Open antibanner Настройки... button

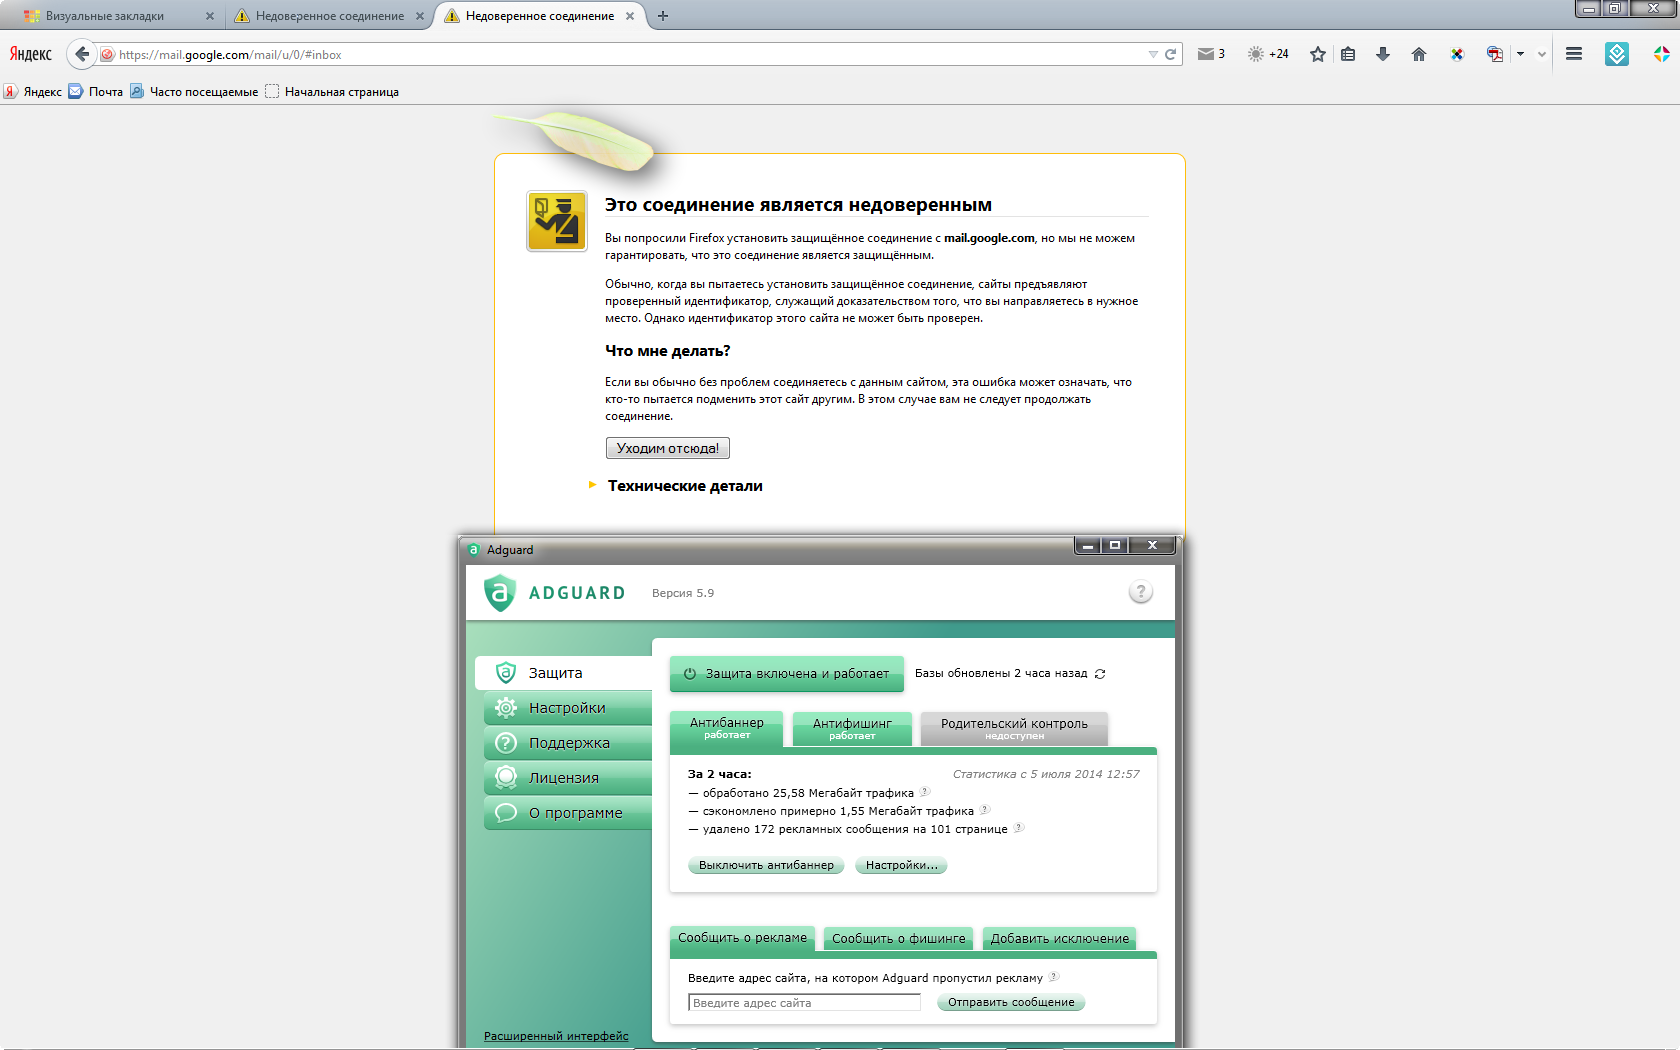[902, 865]
